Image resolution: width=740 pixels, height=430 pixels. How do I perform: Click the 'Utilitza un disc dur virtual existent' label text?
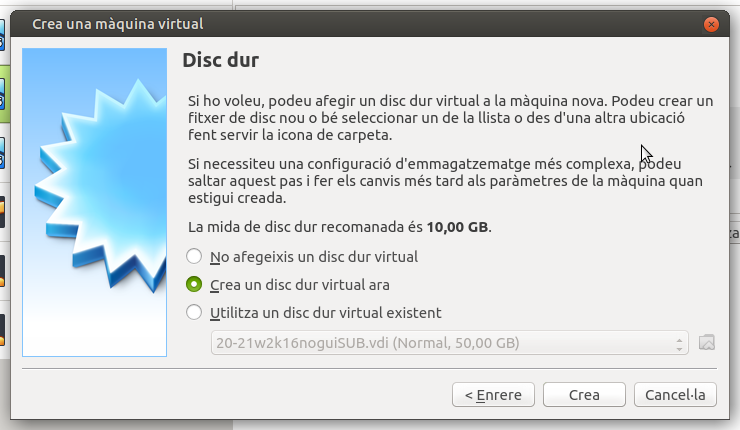point(326,312)
